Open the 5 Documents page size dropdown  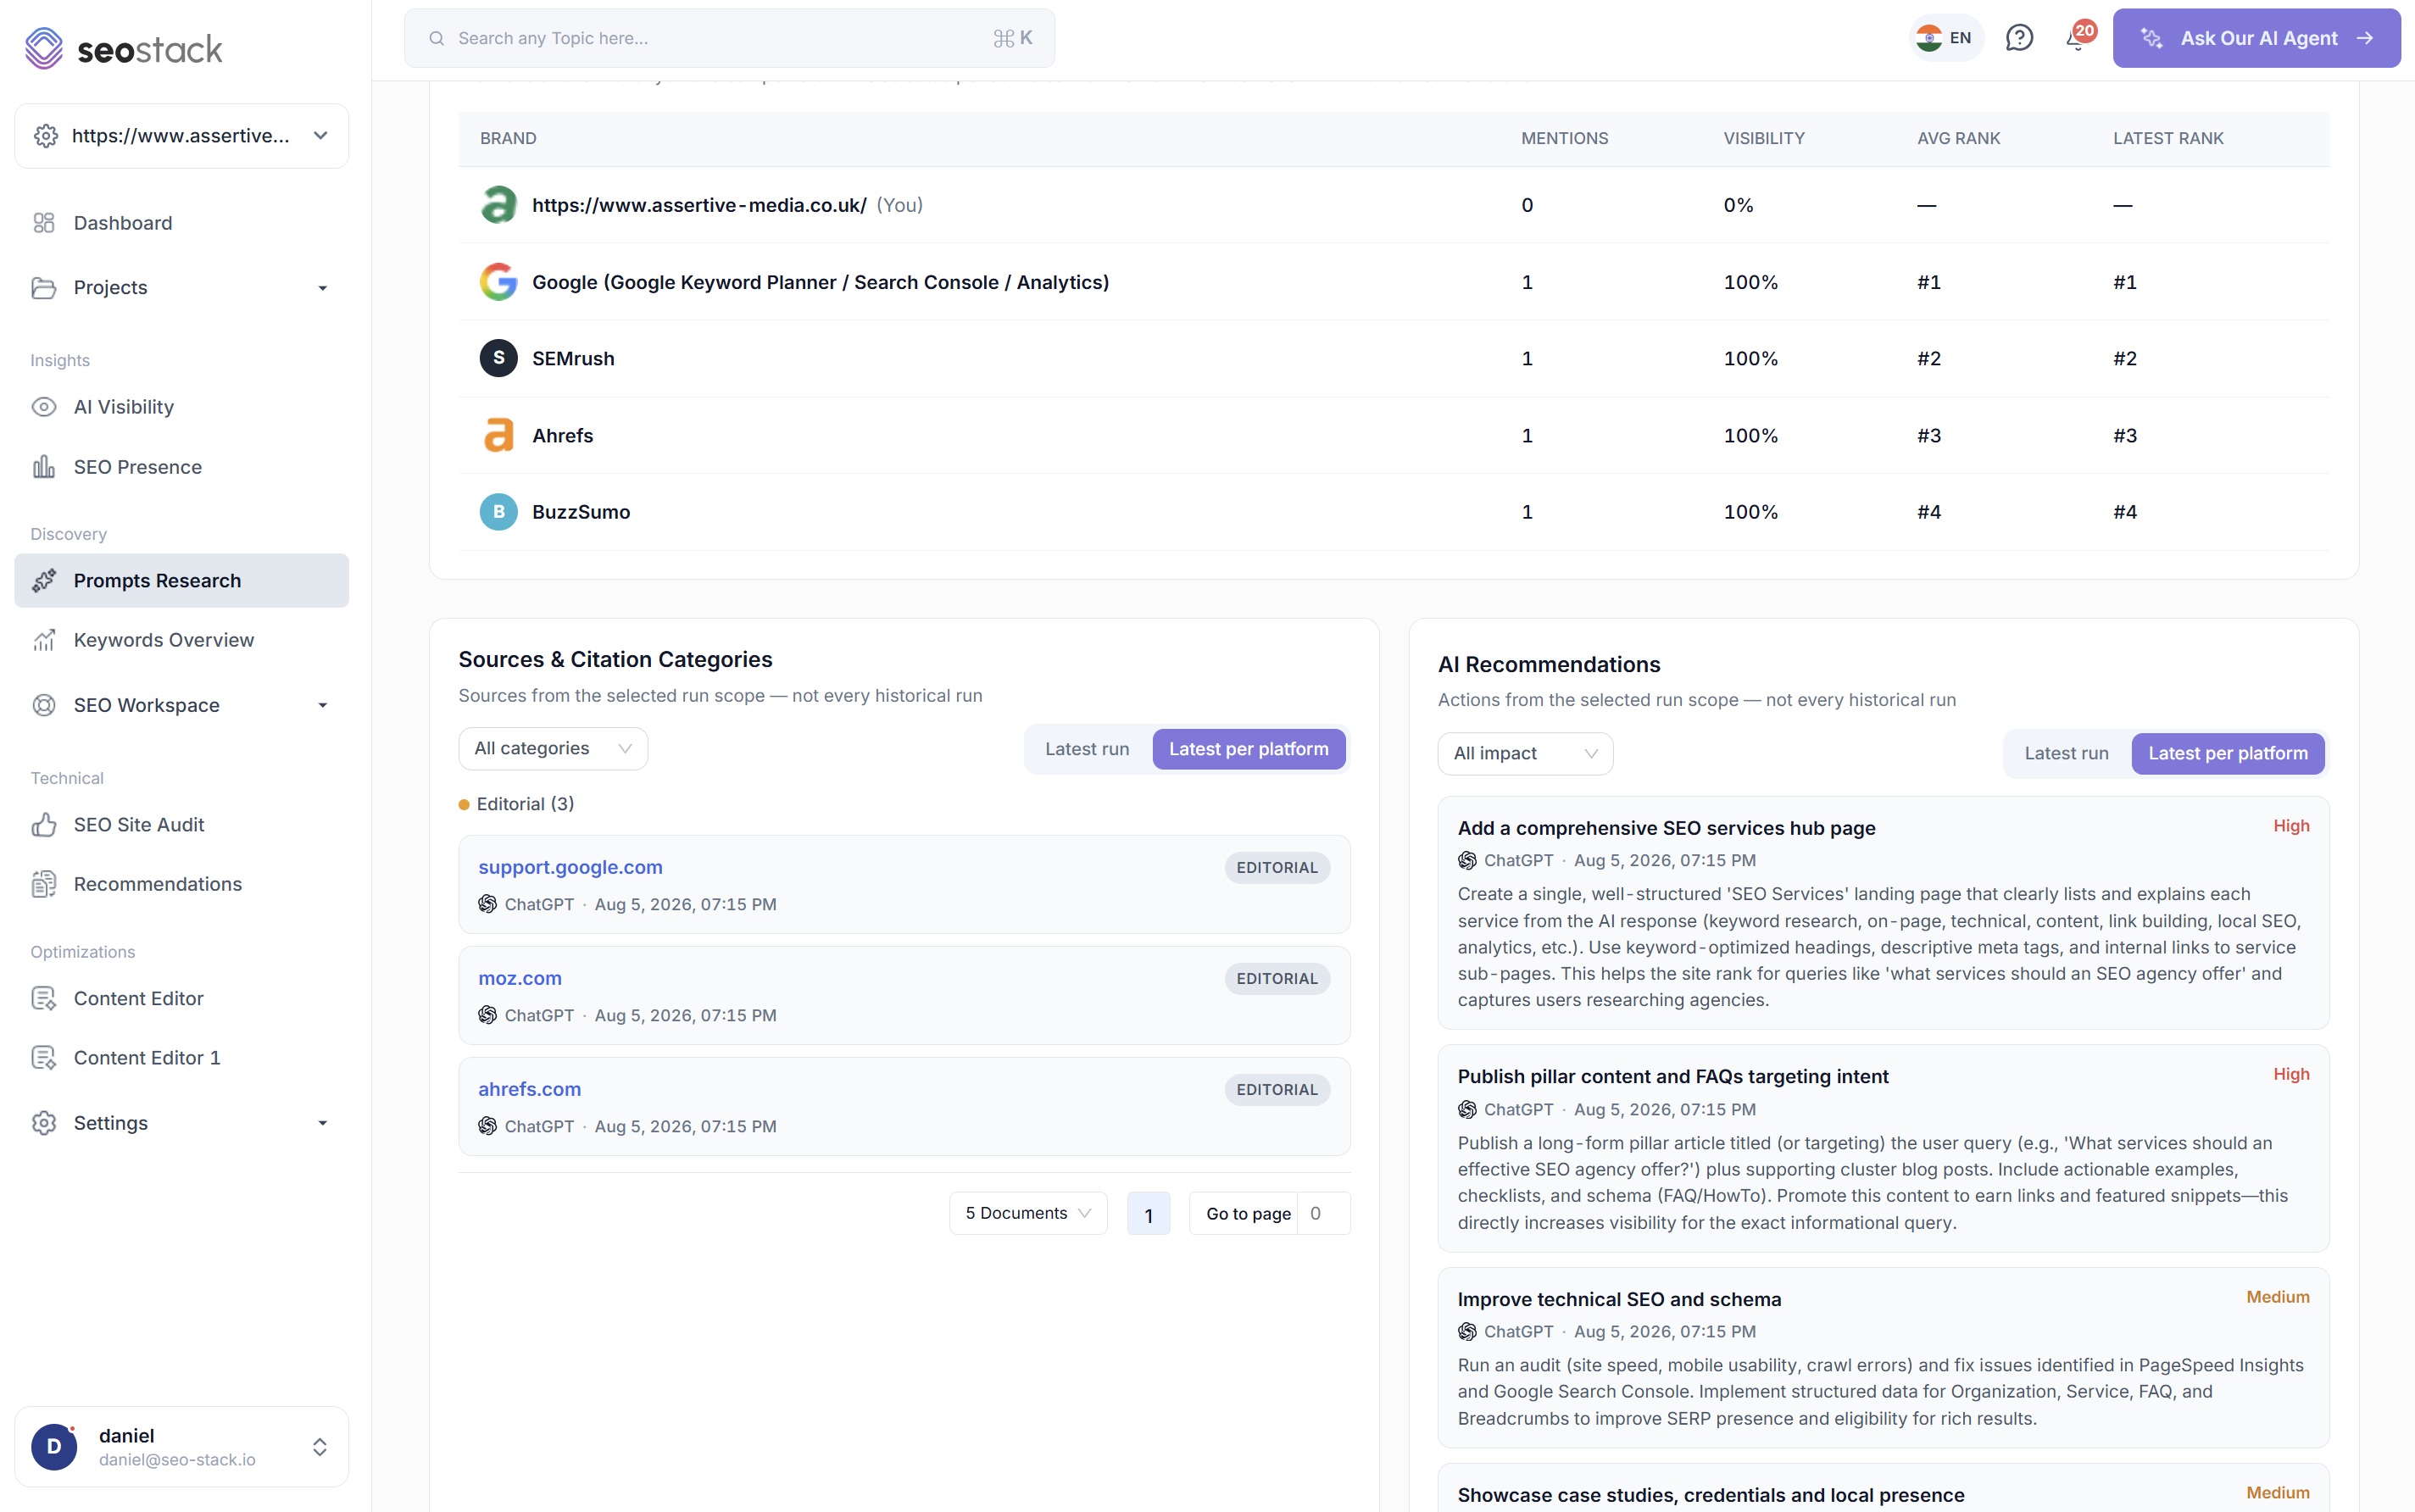(1028, 1213)
